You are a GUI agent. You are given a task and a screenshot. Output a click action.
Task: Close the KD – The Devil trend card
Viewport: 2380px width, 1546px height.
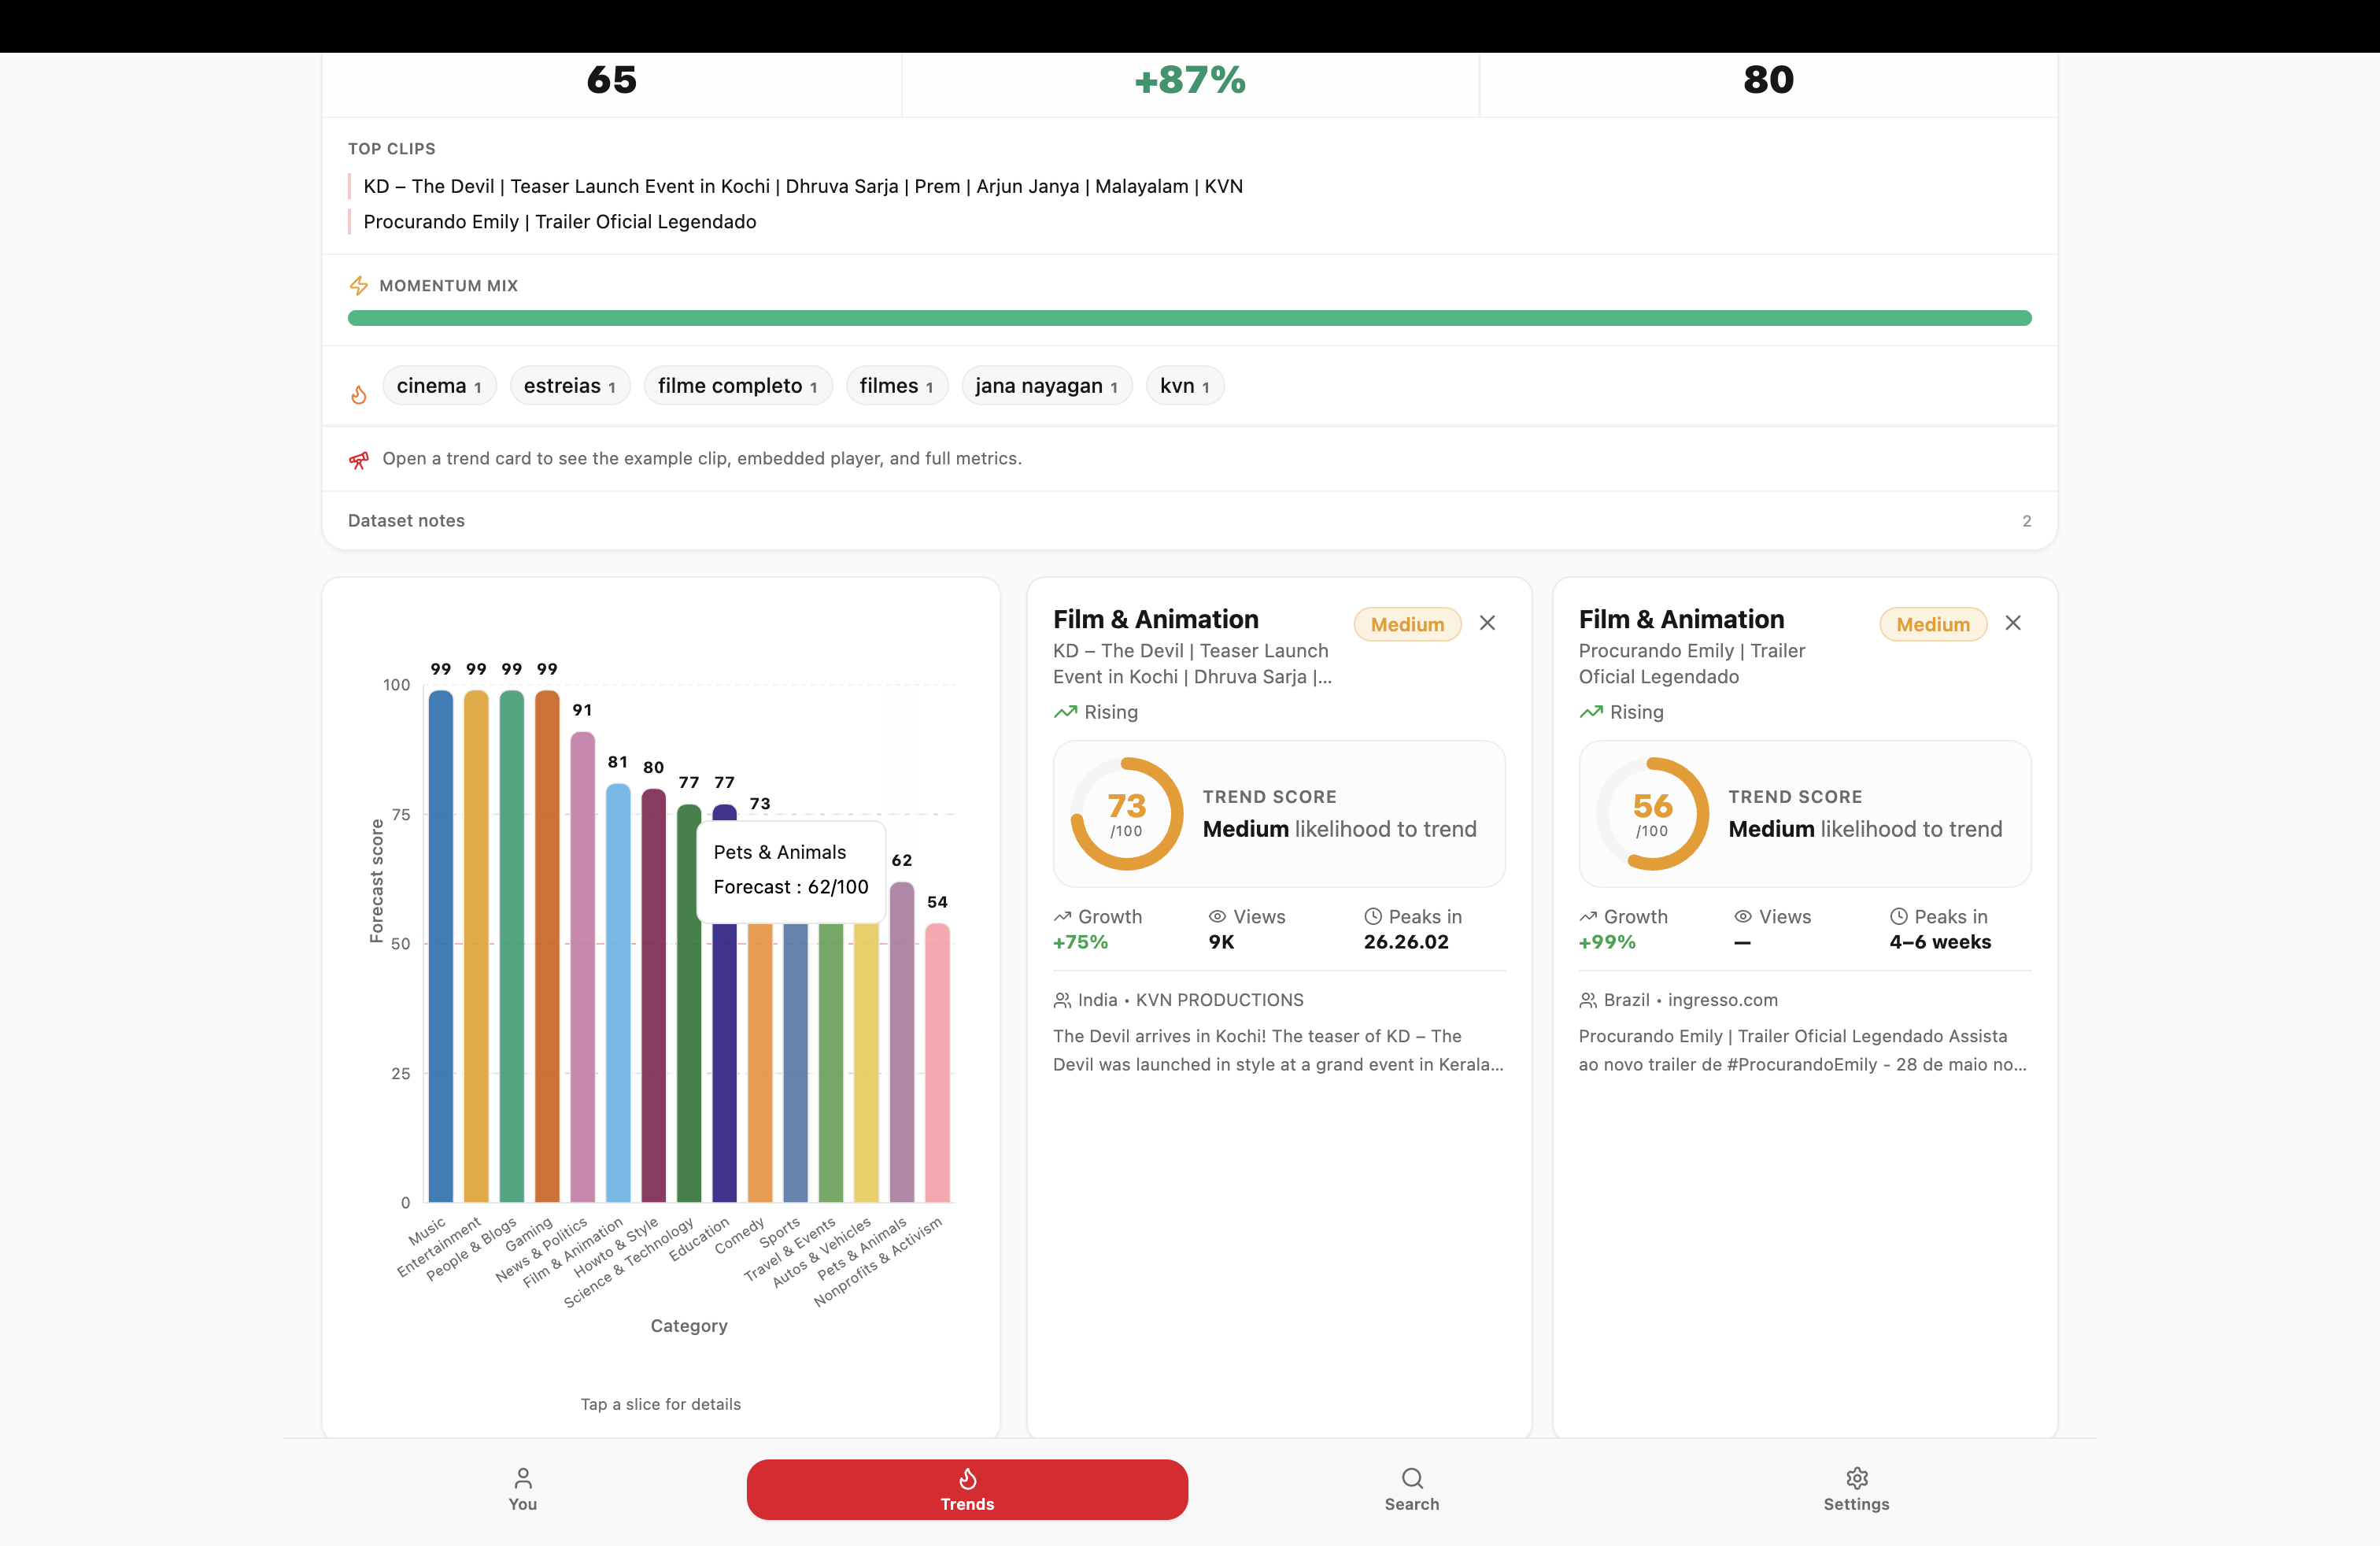click(x=1487, y=623)
